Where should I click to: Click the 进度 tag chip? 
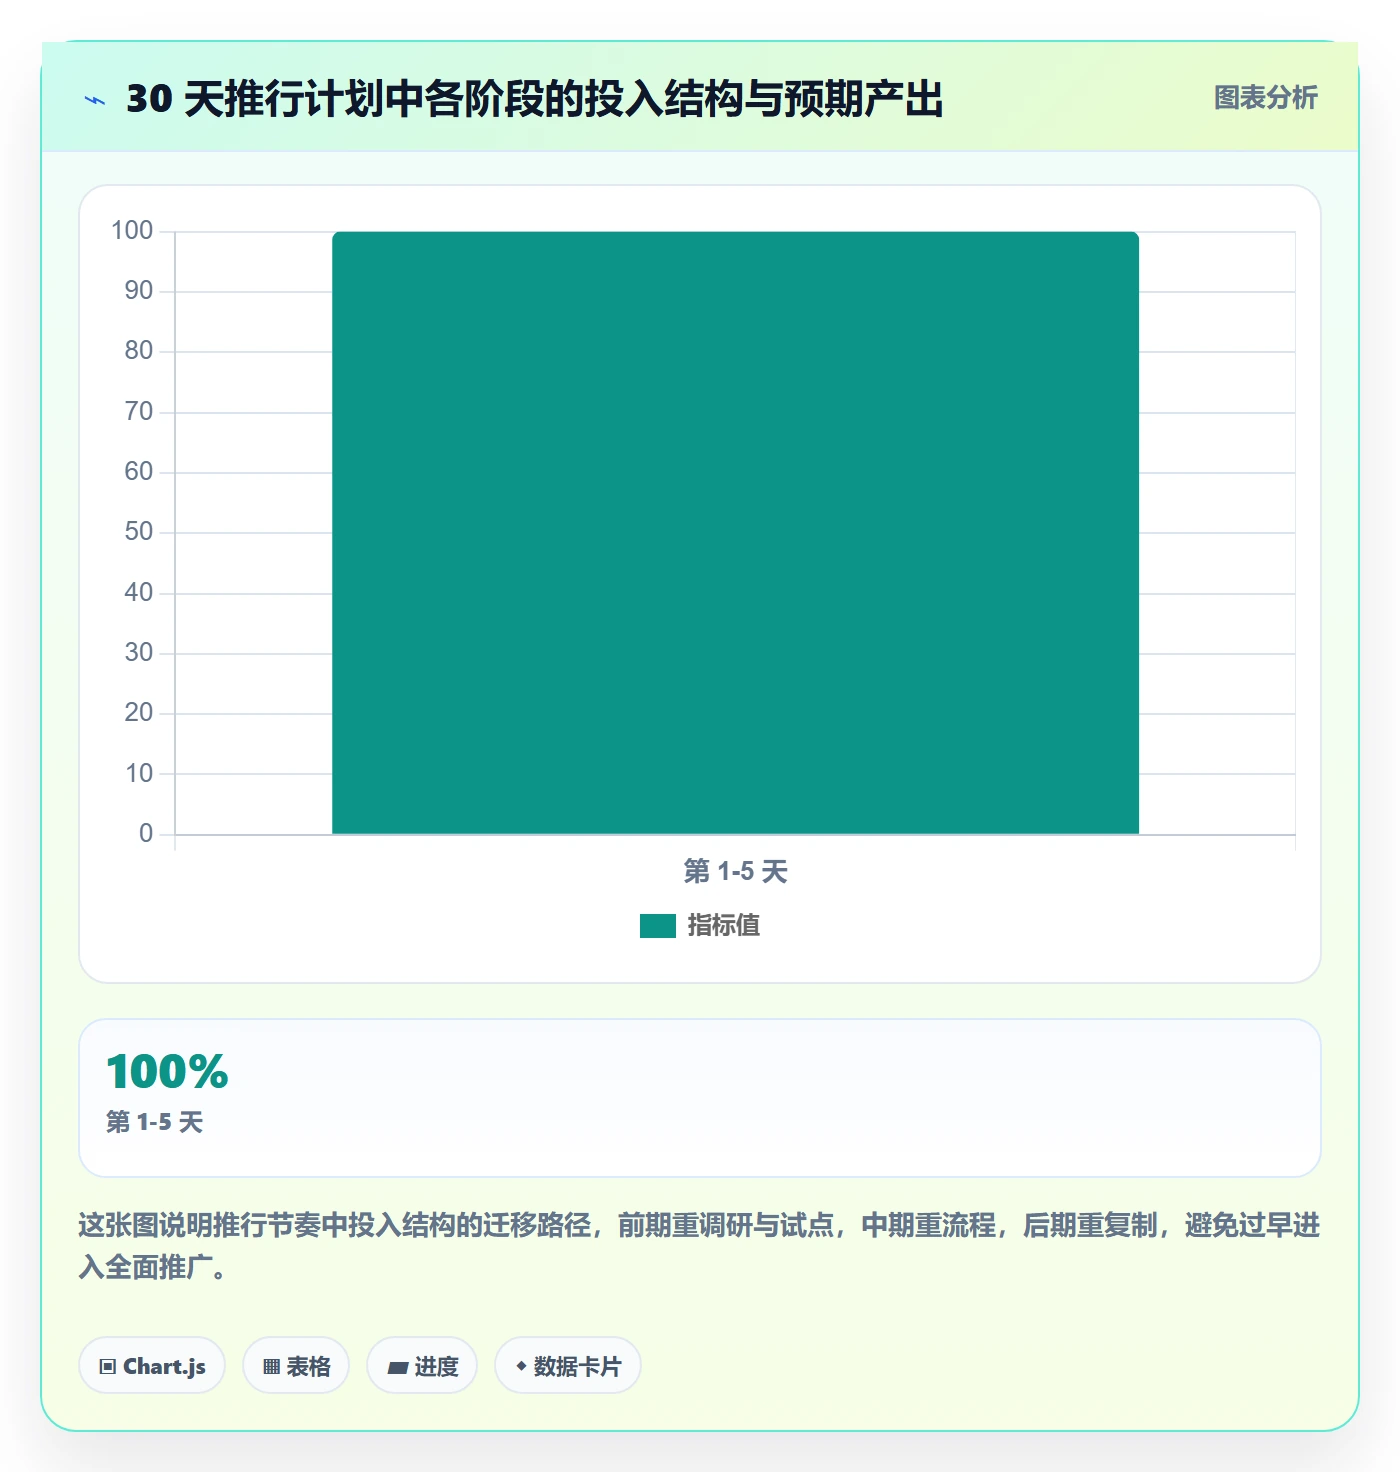point(422,1366)
